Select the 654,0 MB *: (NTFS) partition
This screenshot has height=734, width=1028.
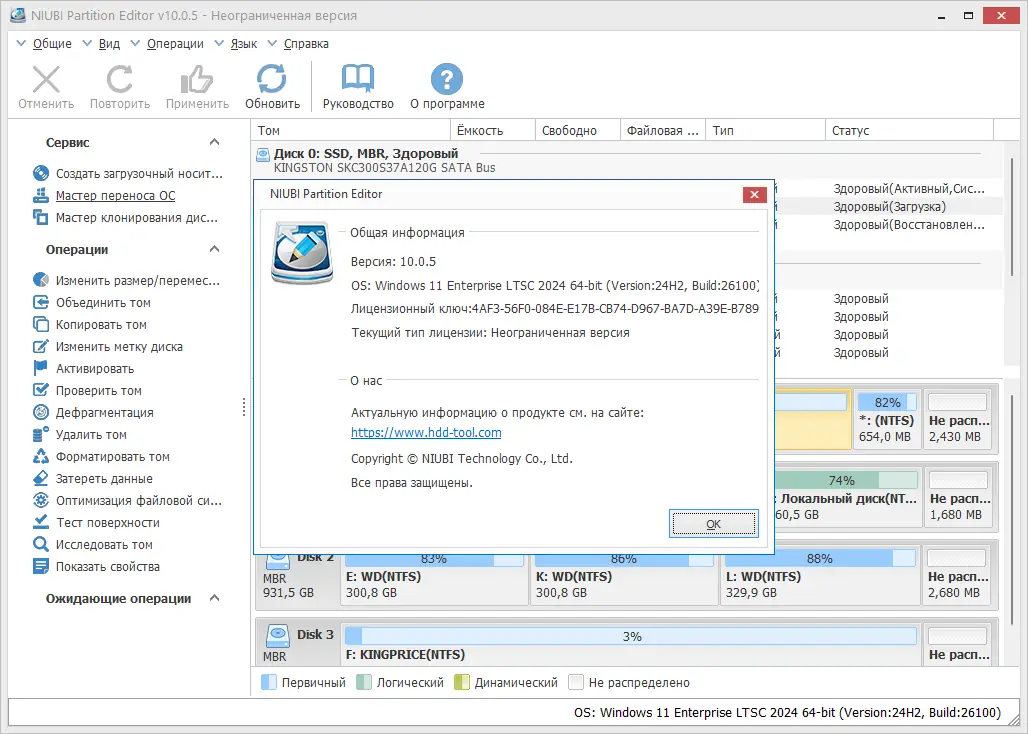[886, 419]
